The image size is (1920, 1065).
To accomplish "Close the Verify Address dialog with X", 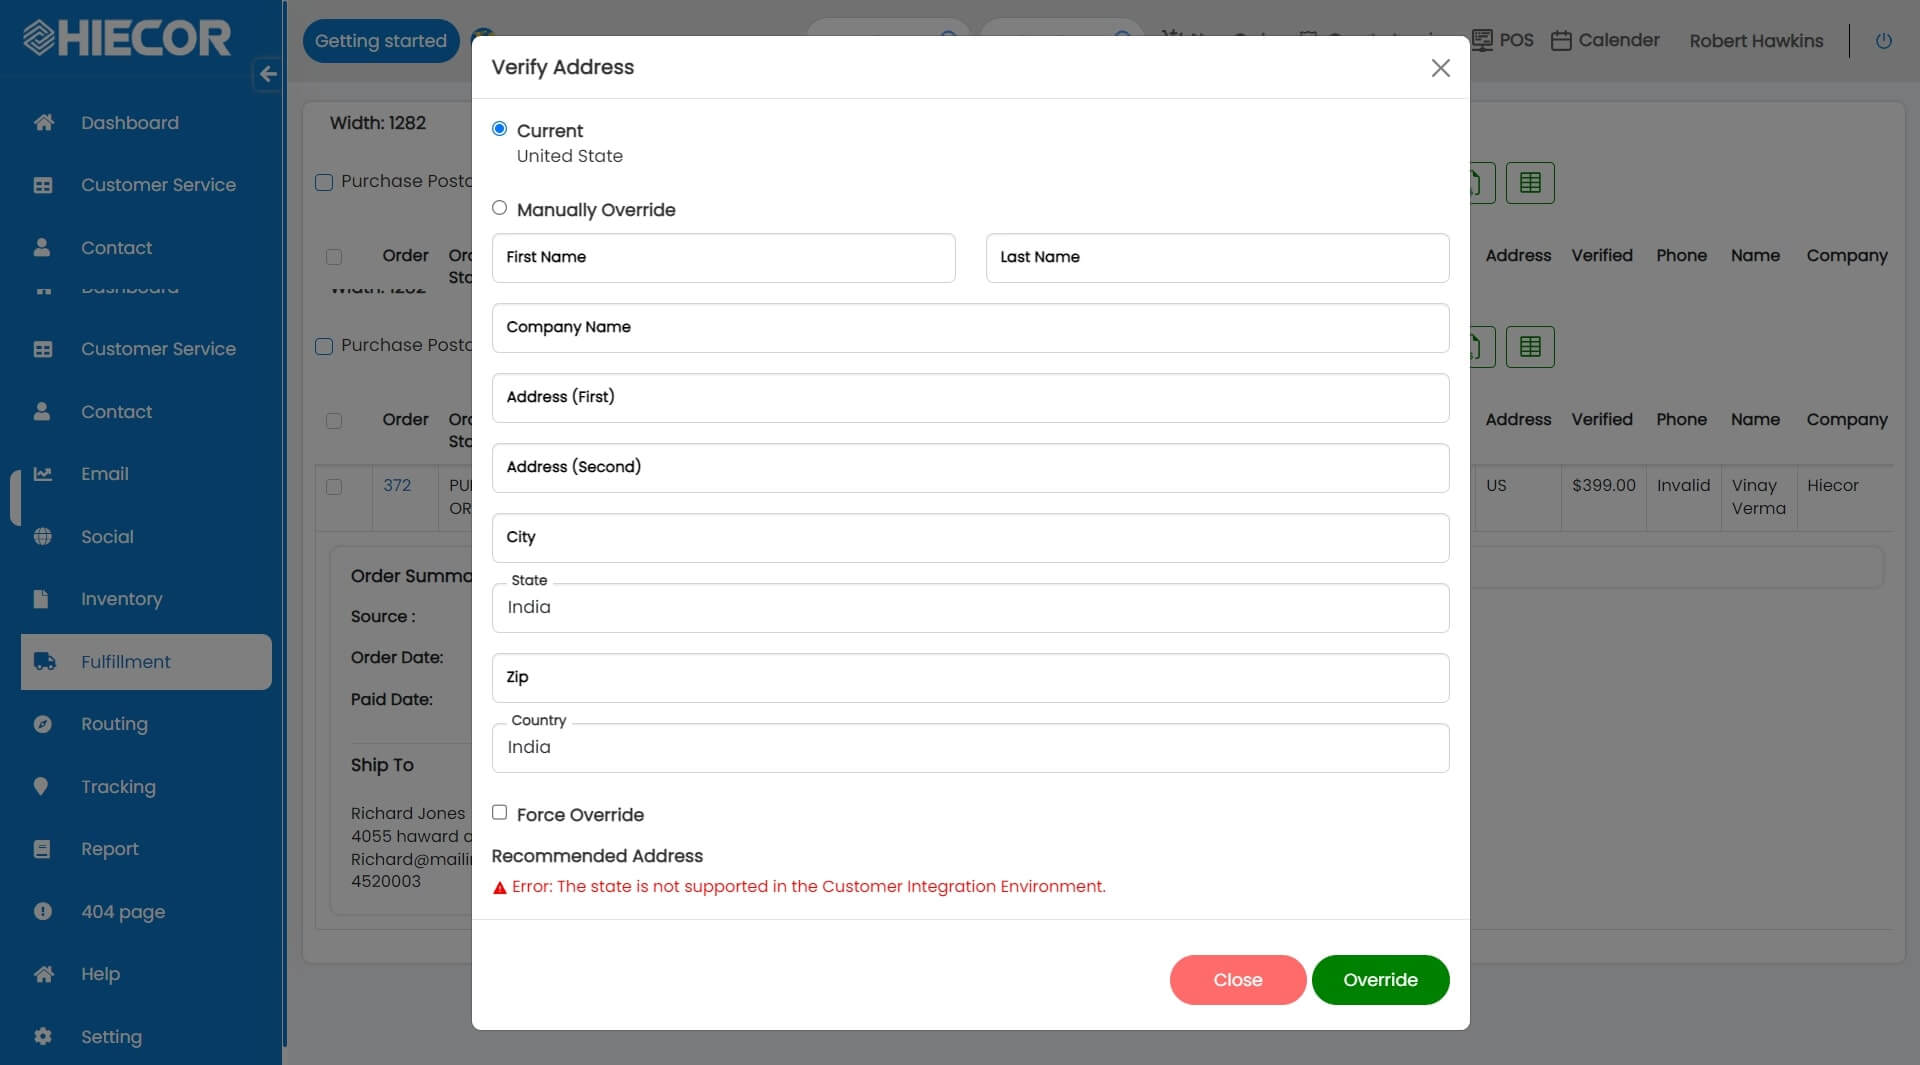I will coord(1440,68).
